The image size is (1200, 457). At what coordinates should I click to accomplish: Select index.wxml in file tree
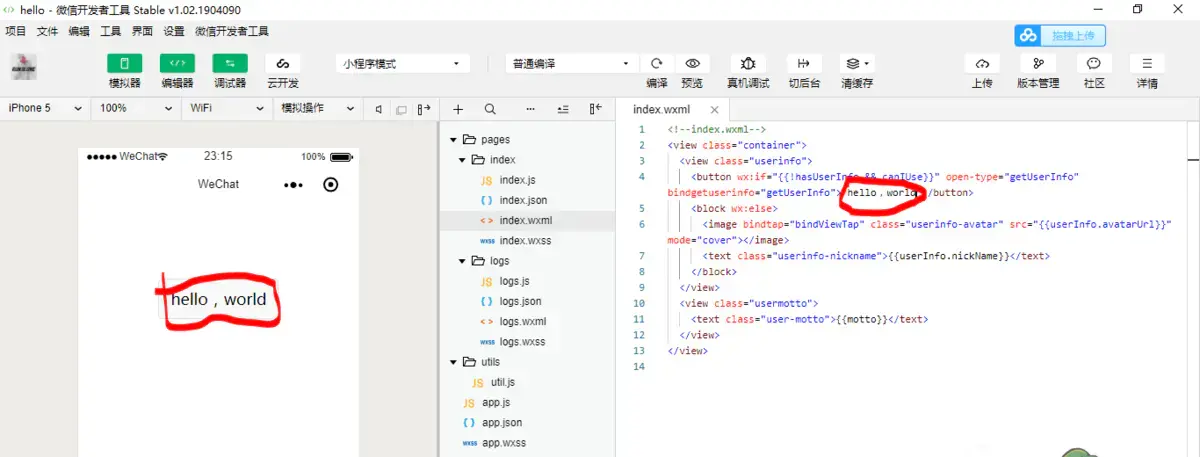click(527, 220)
